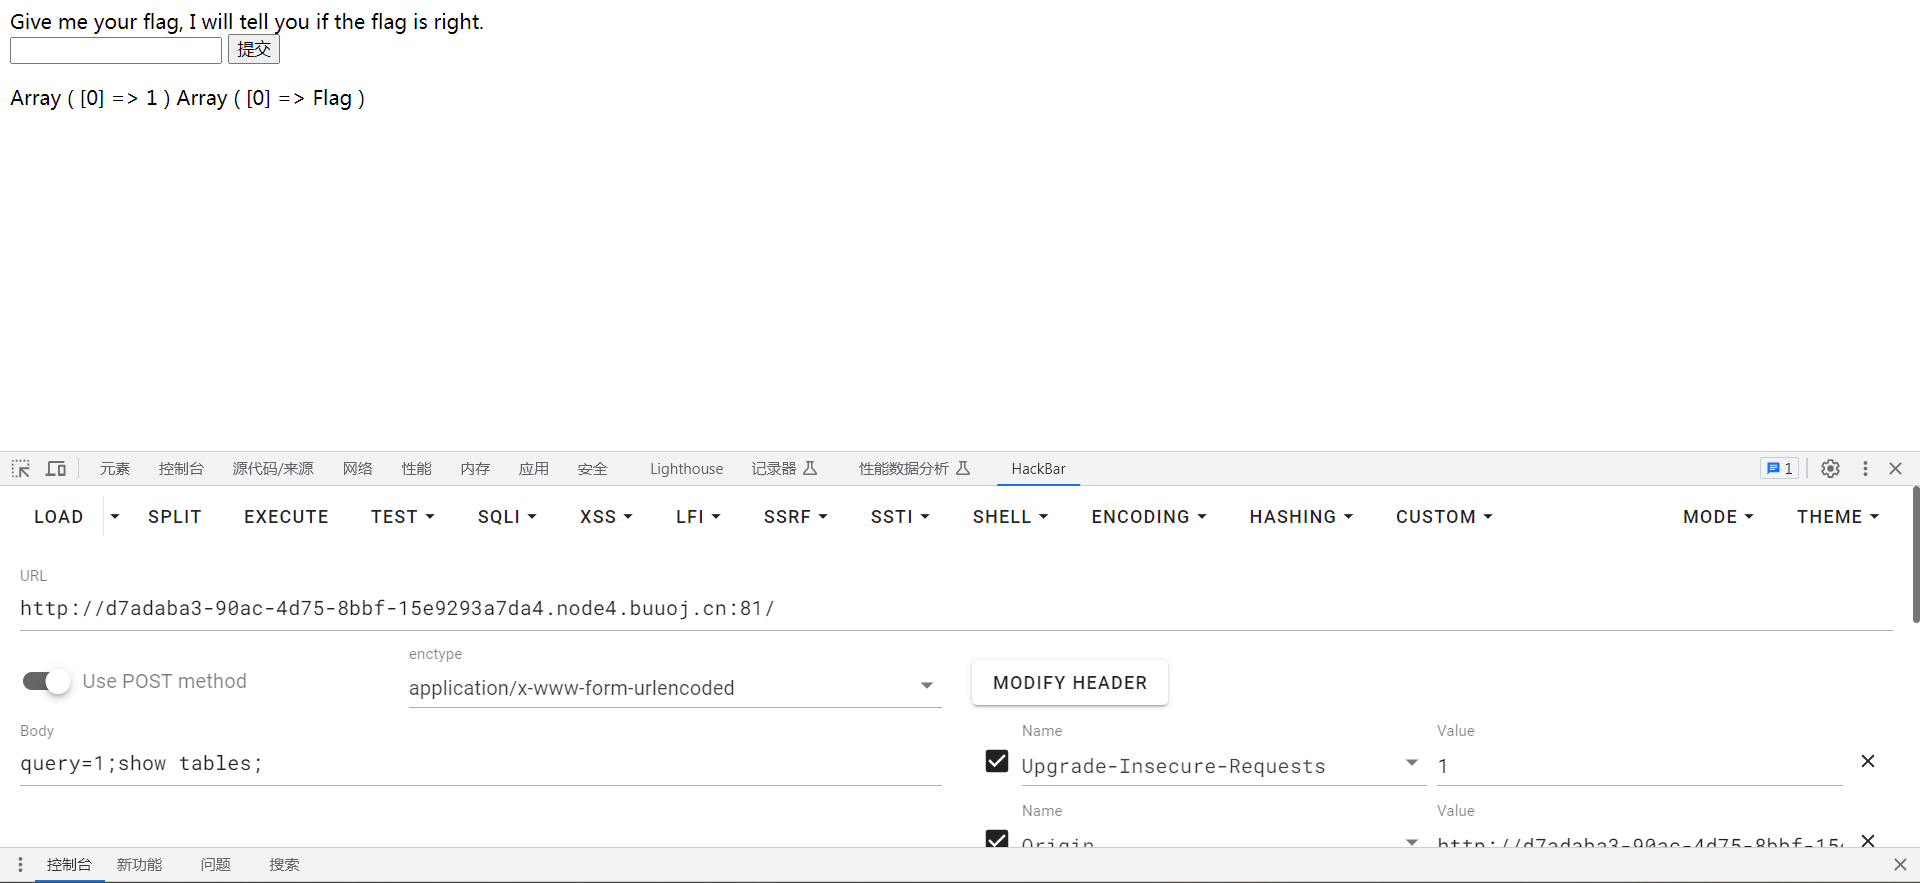Click the EXECUTE button

(x=286, y=517)
